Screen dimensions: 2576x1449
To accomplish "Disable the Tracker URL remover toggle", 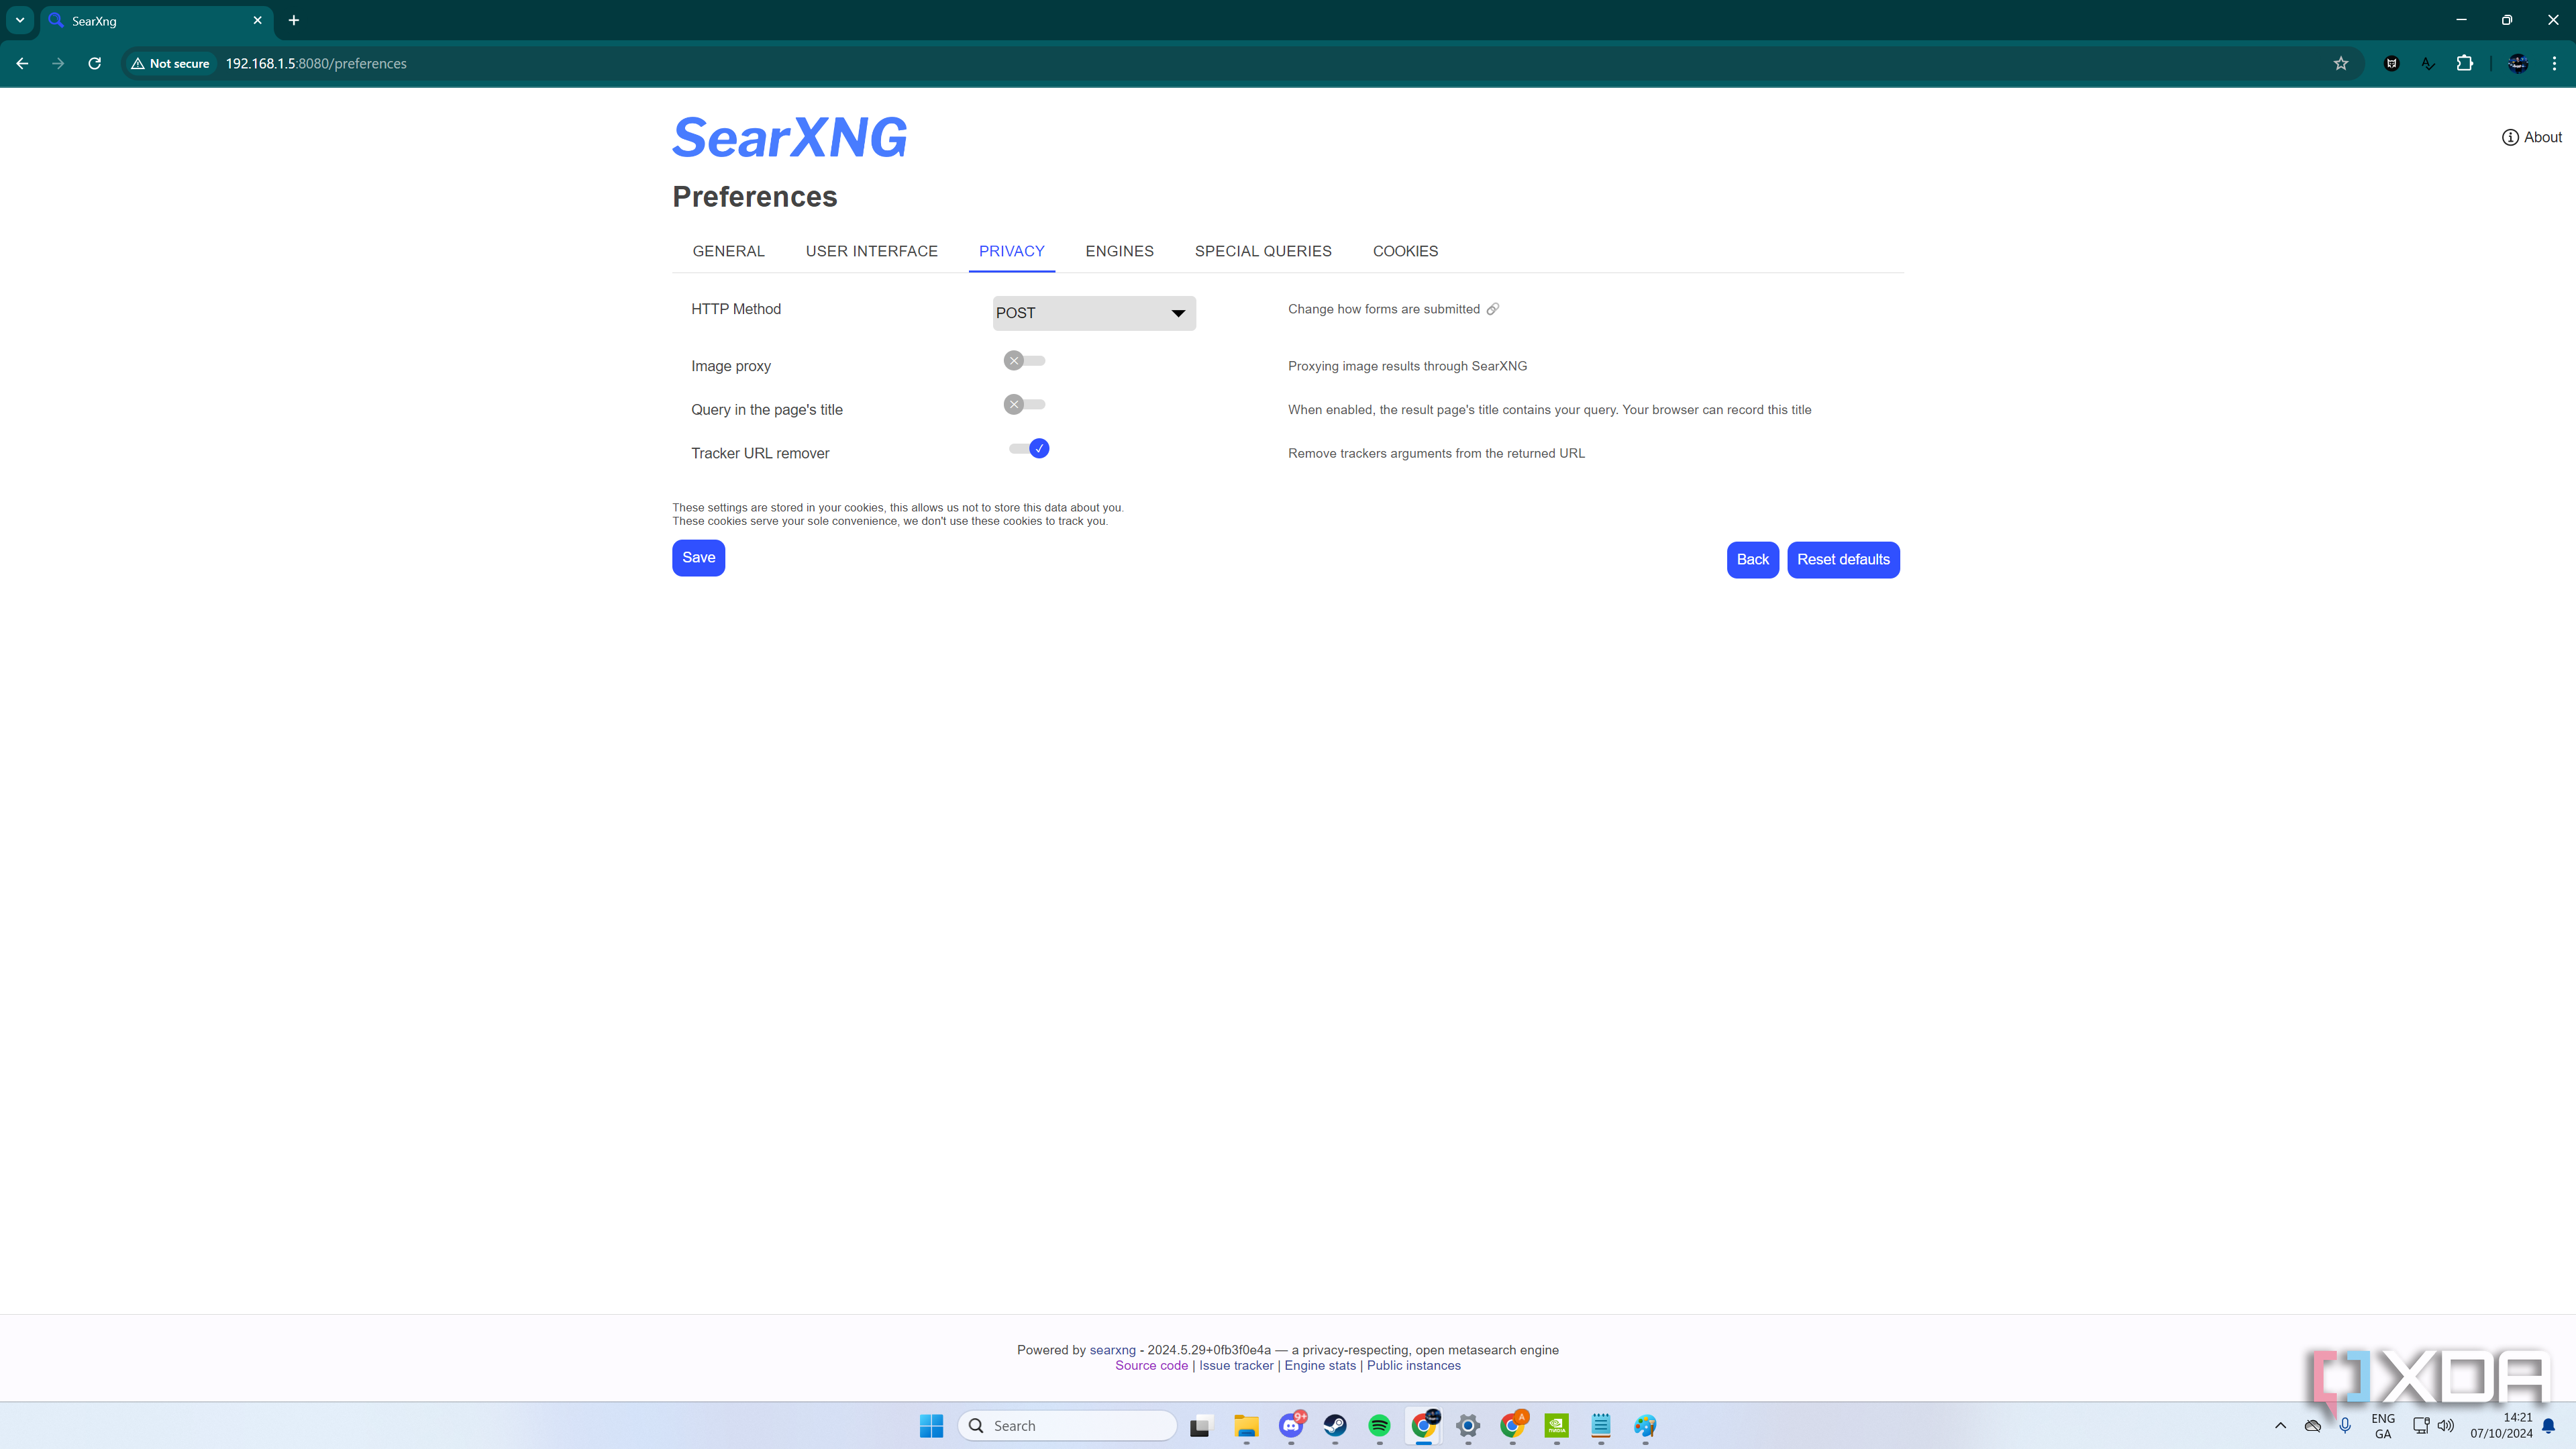I will tap(1029, 448).
